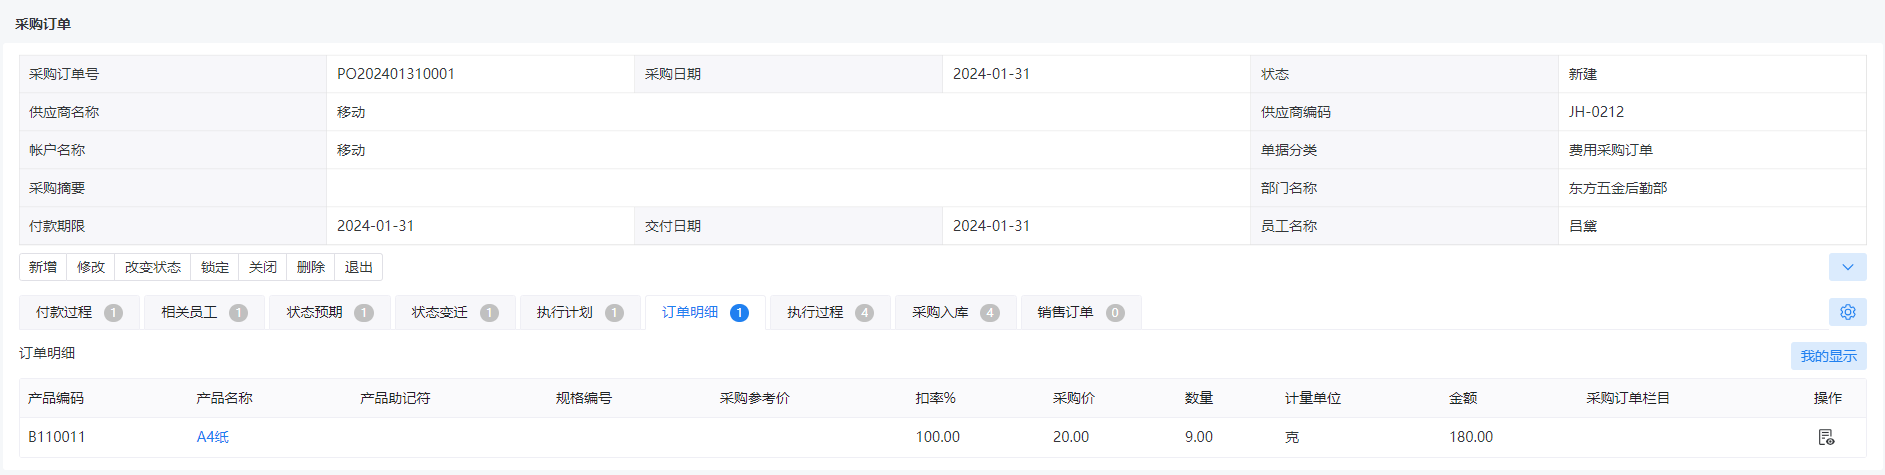Click the 锁定 button
Screen dimensions: 1885x475
(215, 267)
